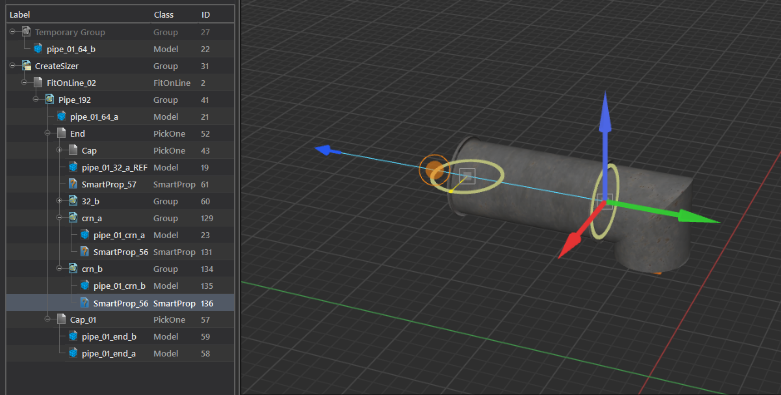Click the crn_a group icon
This screenshot has height=395, width=781.
click(73, 218)
